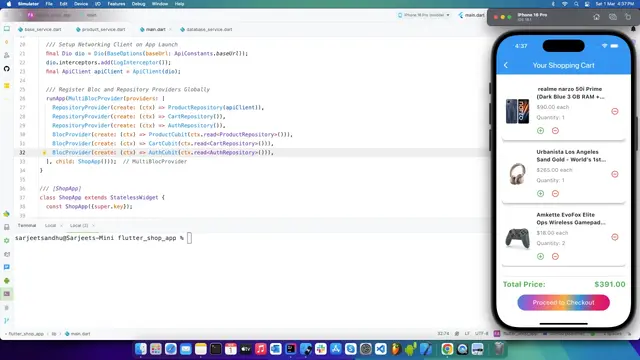Open Trash from the Dock
Viewport: 640px width, 360px height.
click(x=499, y=349)
